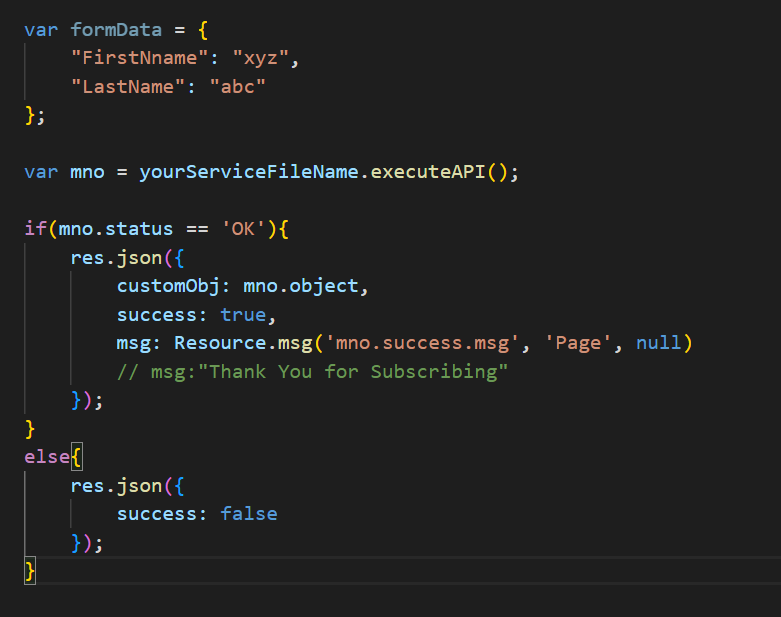Click the formData variable name
Viewport: 781px width, 617px height.
point(116,30)
